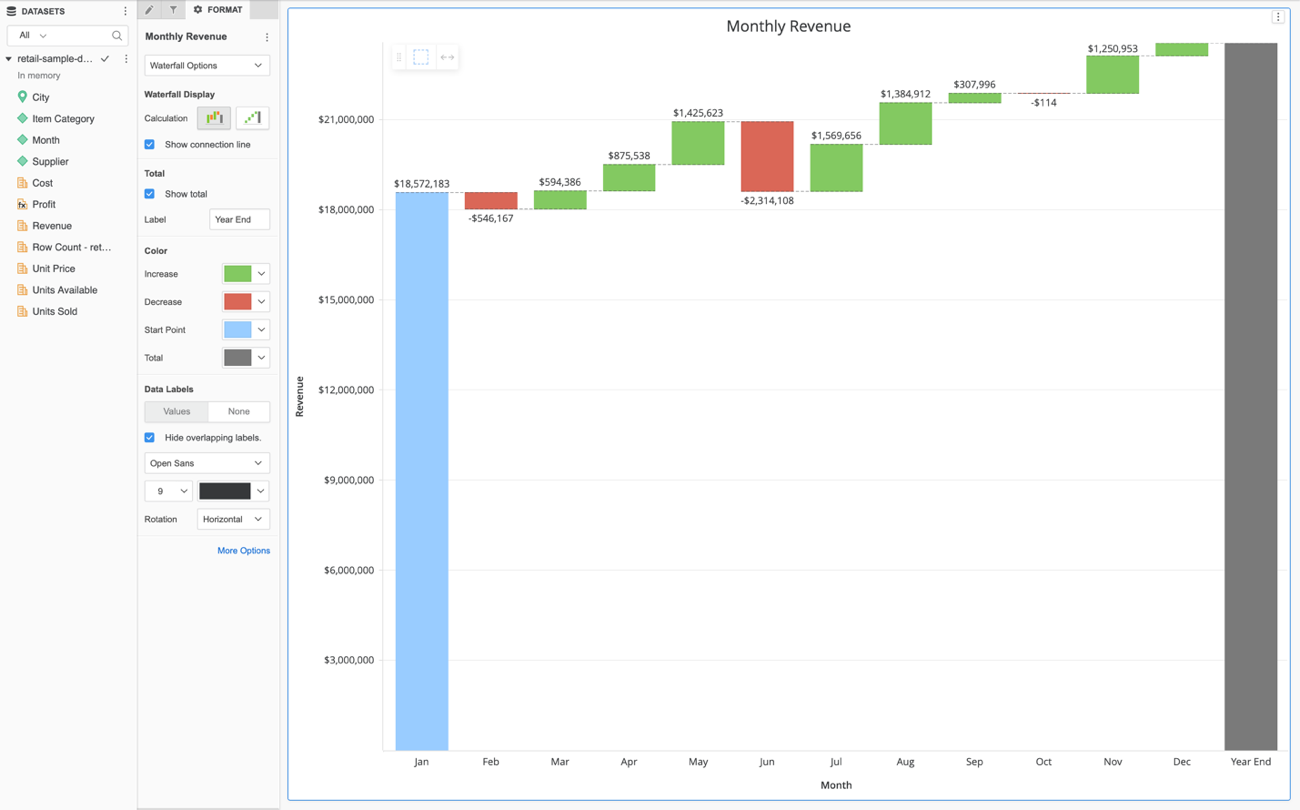Screen dimensions: 1300x810
Task: Click the Year End label input field
Action: [x=239, y=220]
